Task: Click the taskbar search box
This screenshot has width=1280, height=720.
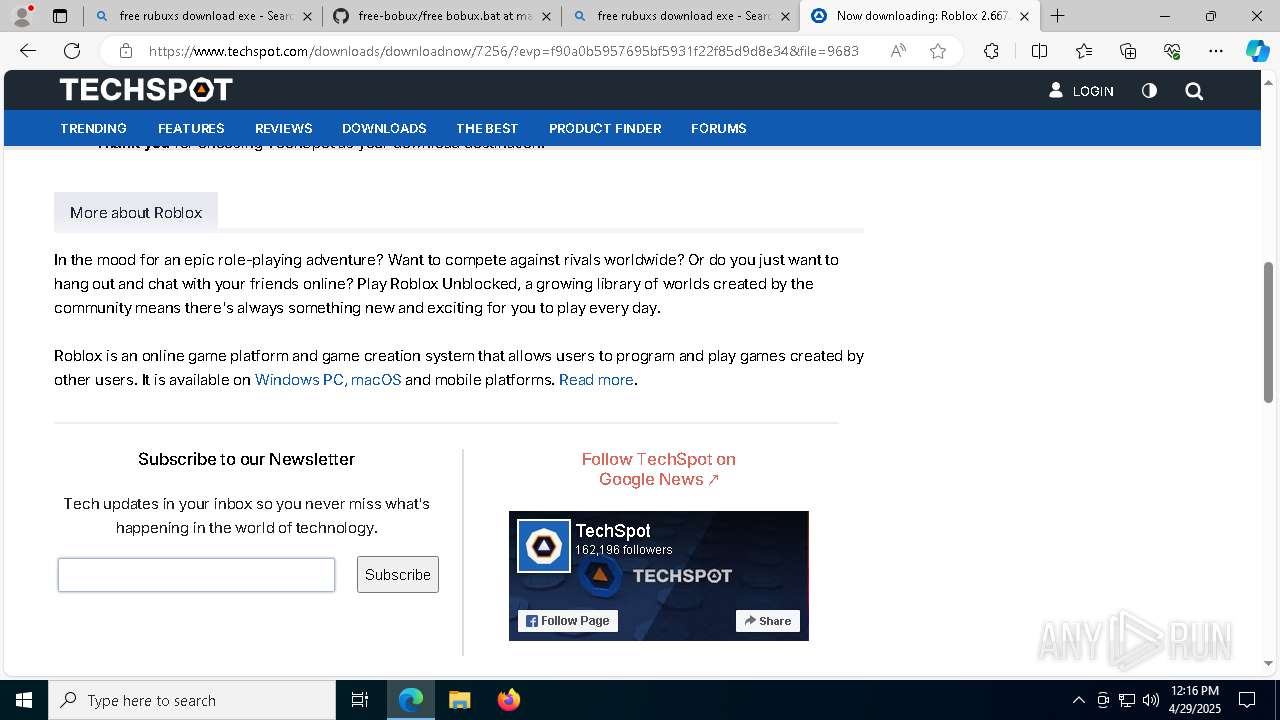Action: (192, 700)
